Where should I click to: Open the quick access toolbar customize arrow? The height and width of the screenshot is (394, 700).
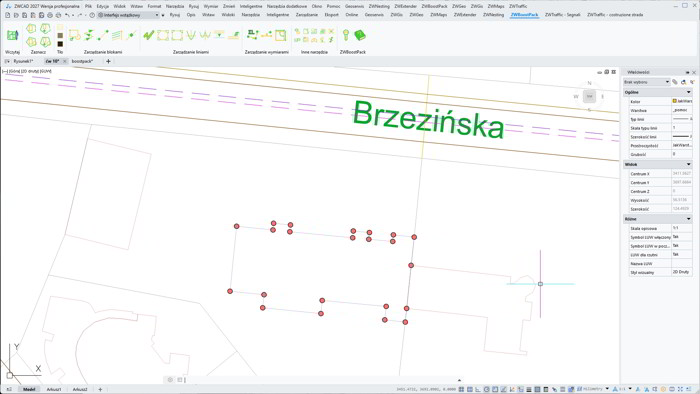163,15
